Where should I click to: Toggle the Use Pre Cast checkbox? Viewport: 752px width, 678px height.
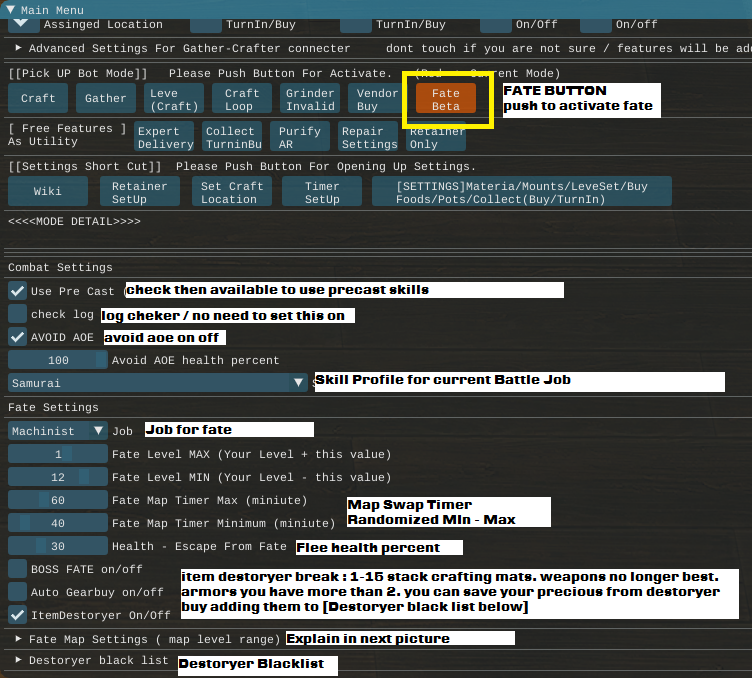click(x=18, y=291)
